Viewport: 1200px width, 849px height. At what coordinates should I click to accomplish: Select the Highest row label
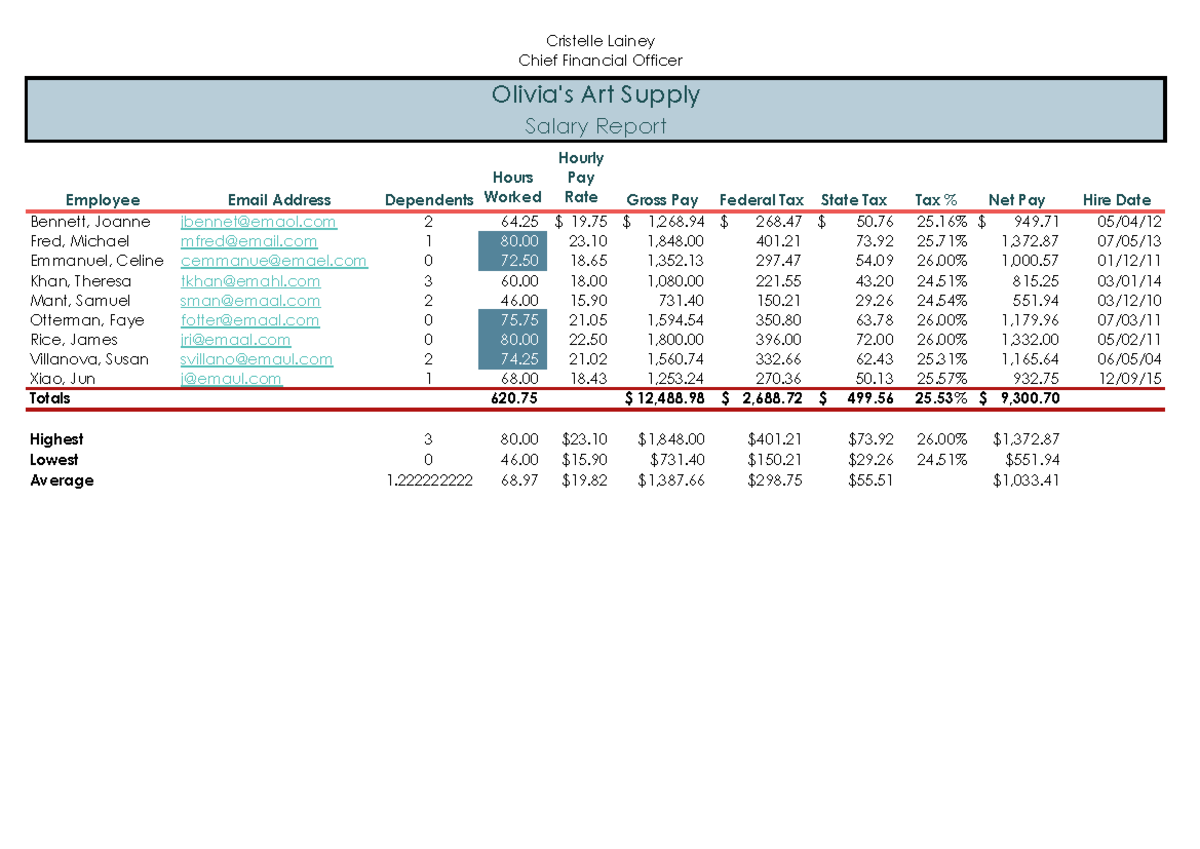pos(57,439)
